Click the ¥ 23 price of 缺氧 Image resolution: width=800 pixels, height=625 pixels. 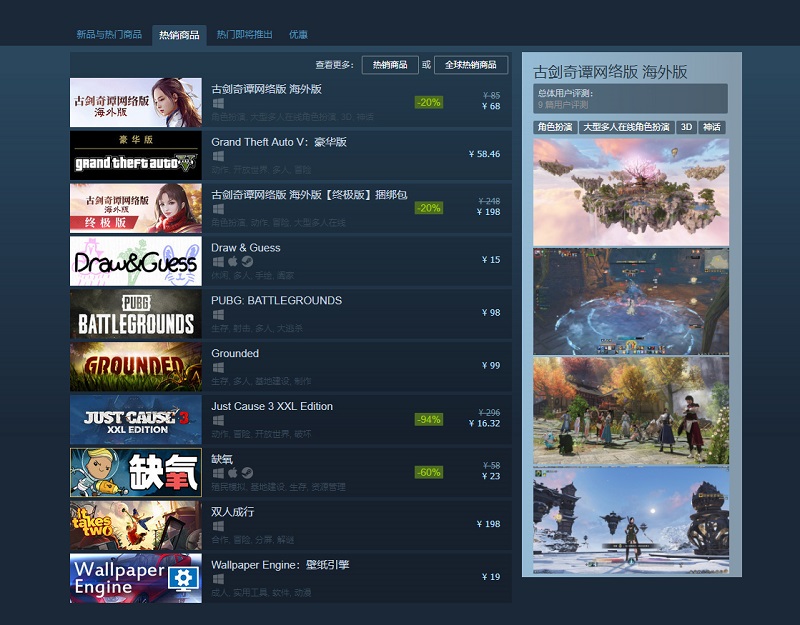(491, 477)
